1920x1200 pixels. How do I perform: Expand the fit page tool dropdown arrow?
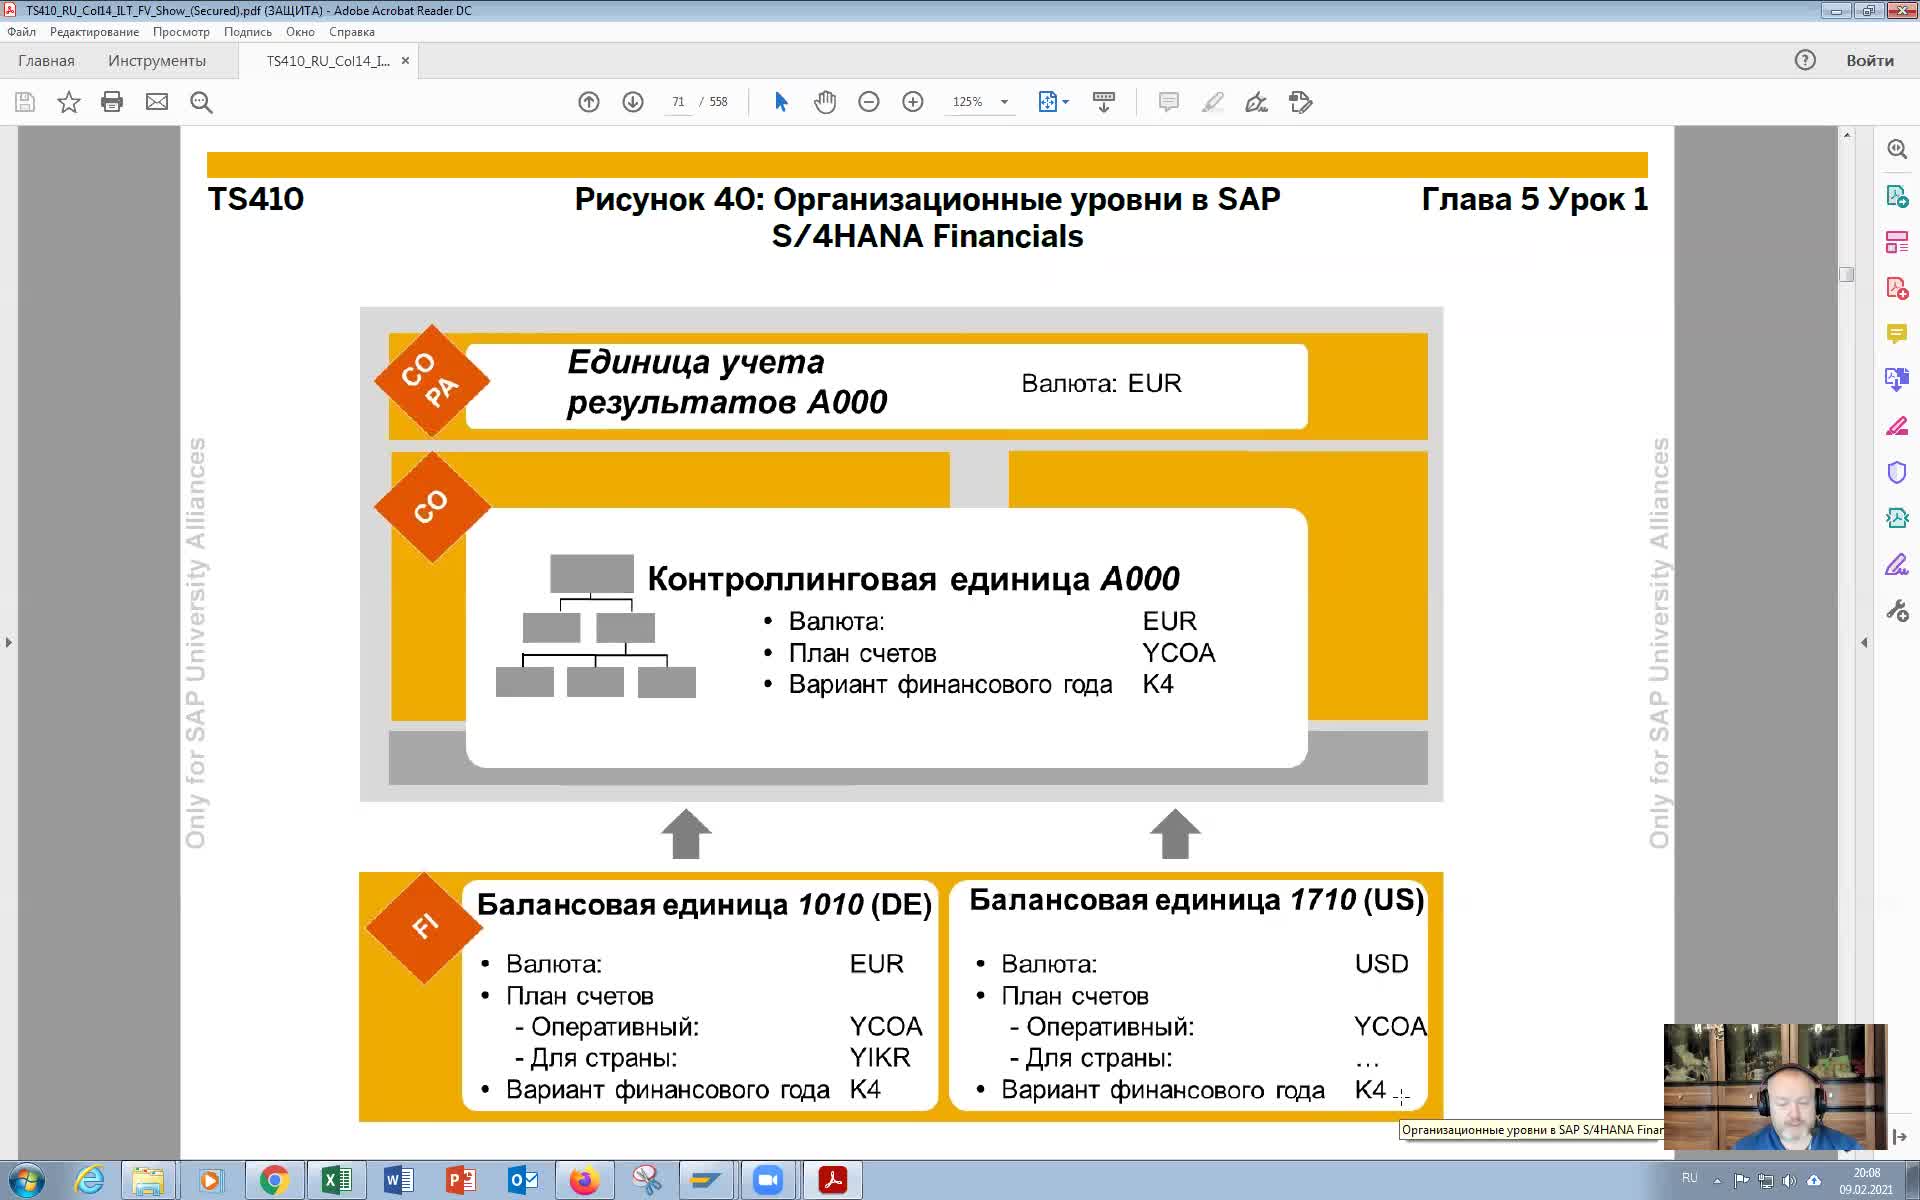tap(1066, 102)
